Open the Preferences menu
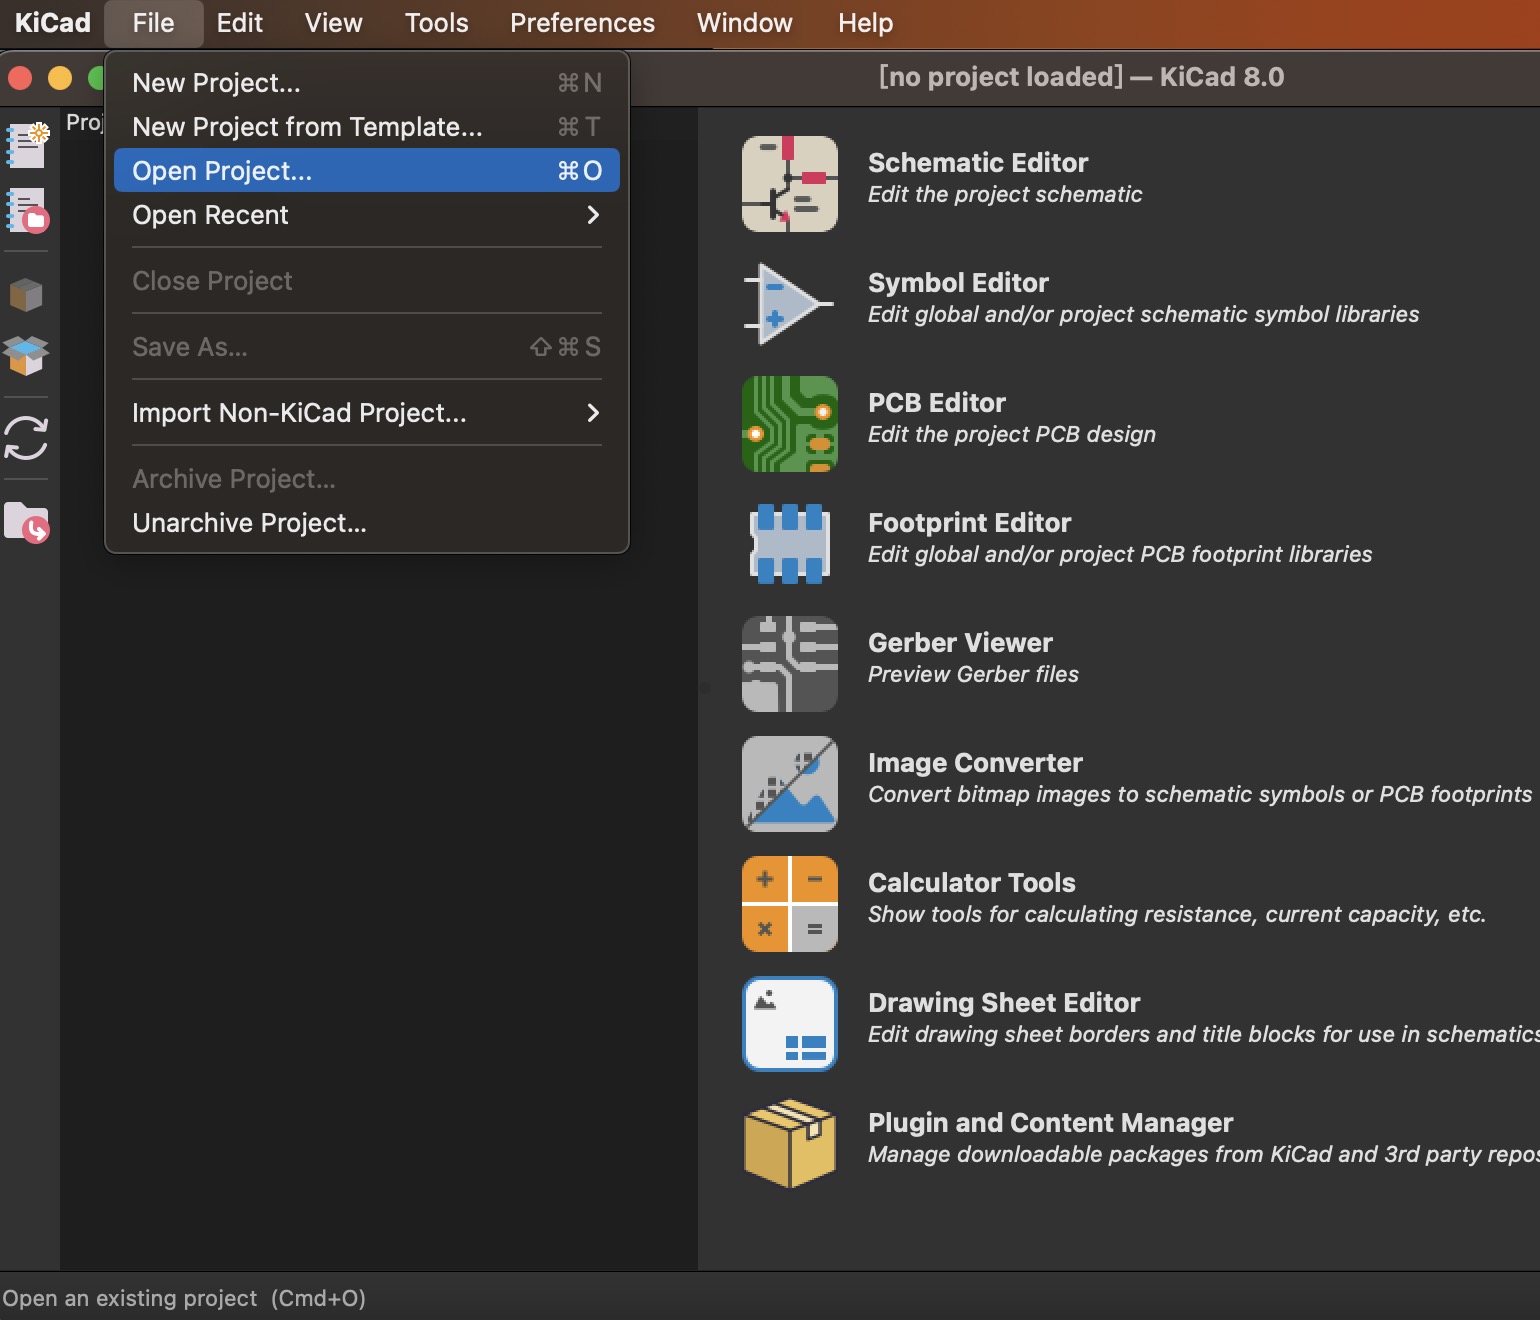This screenshot has height=1320, width=1540. tap(583, 23)
